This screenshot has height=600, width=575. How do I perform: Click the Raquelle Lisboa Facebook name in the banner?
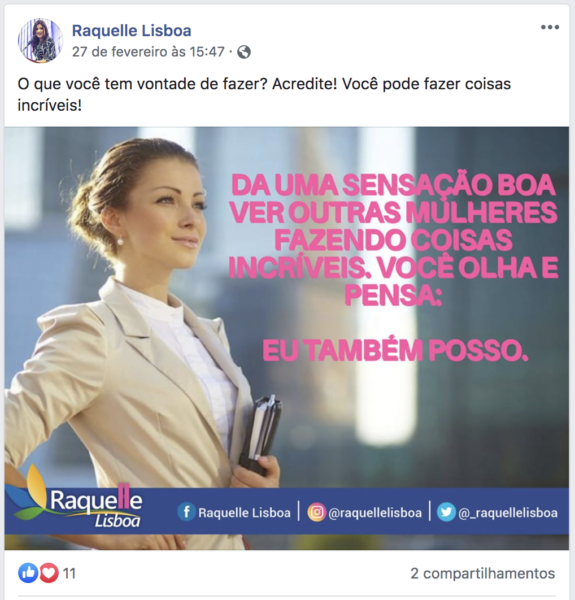tap(244, 512)
